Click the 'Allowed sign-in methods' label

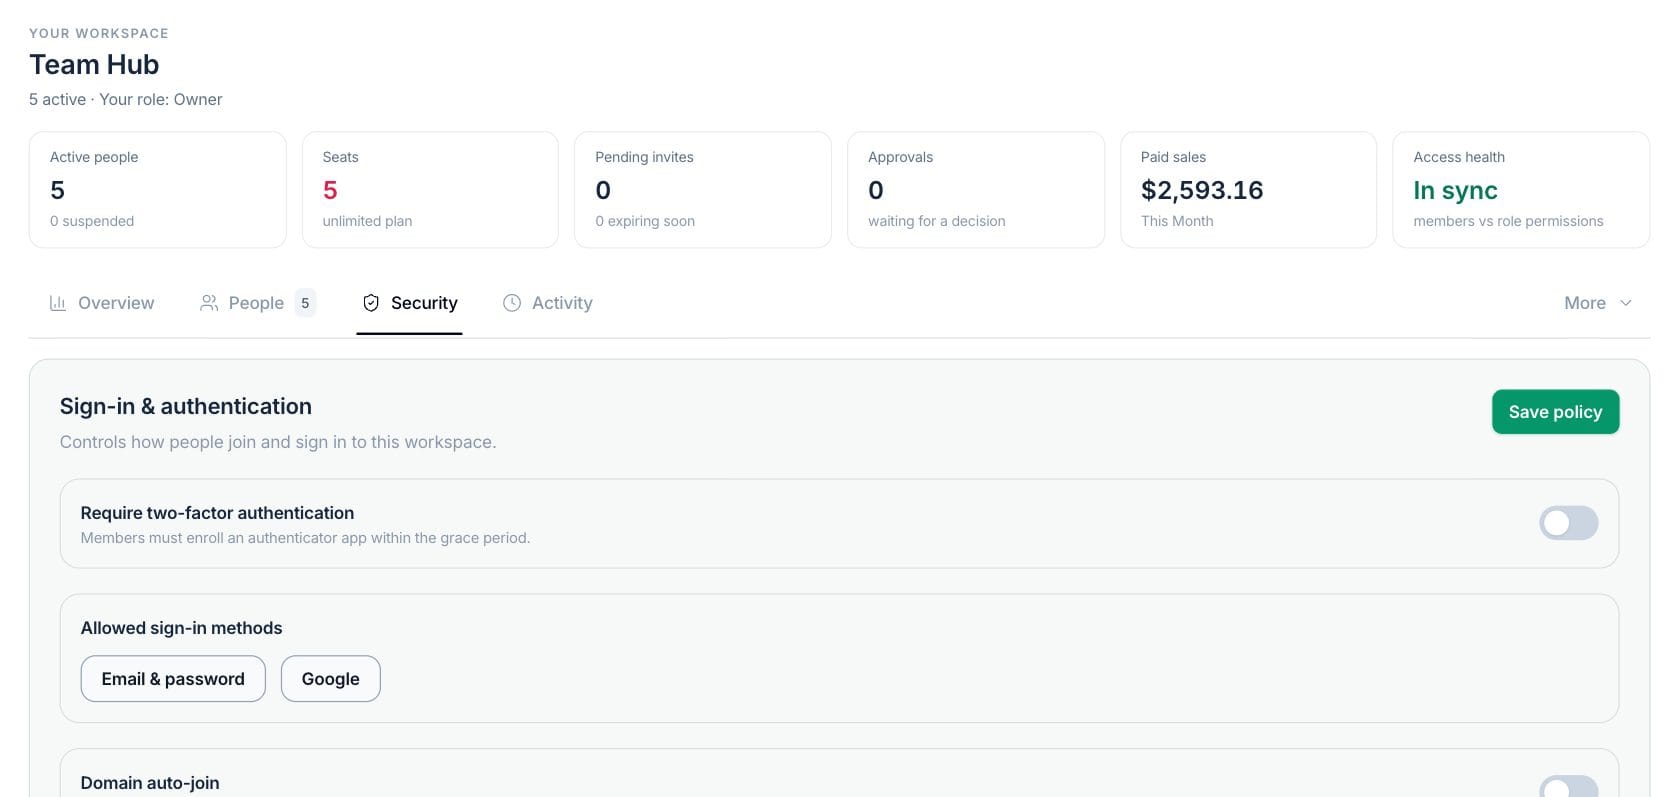(182, 628)
